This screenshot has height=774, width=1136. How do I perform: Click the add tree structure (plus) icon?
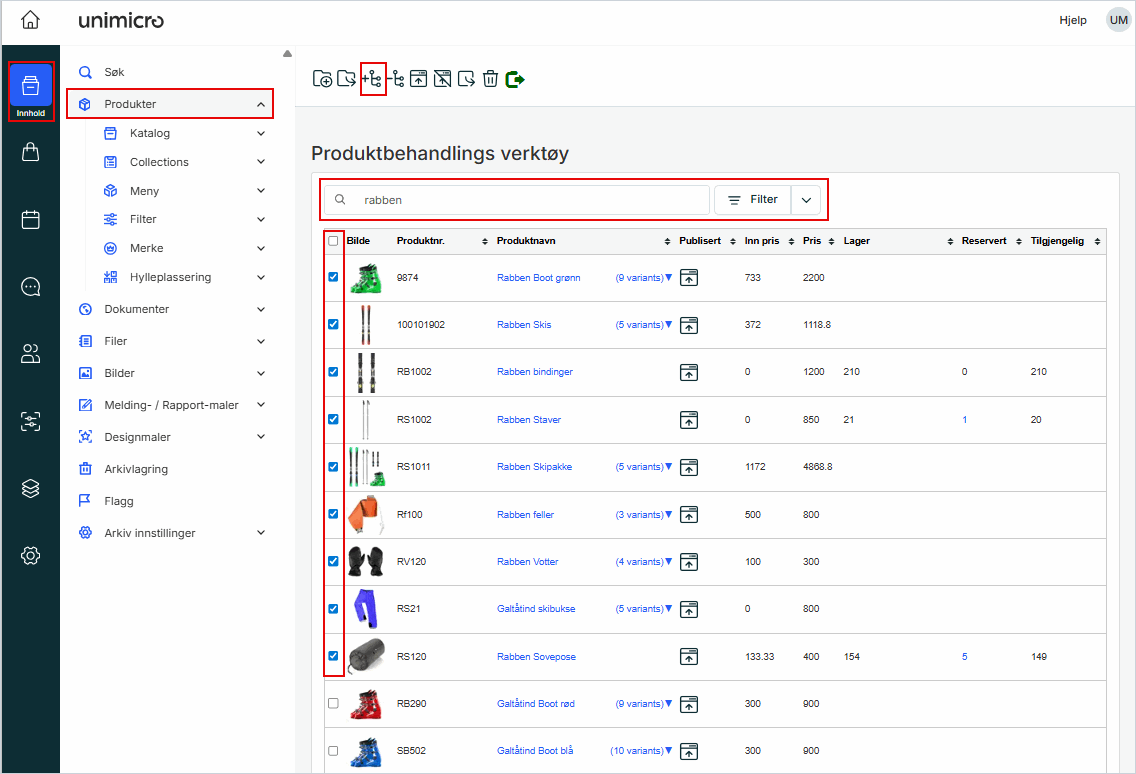(372, 79)
